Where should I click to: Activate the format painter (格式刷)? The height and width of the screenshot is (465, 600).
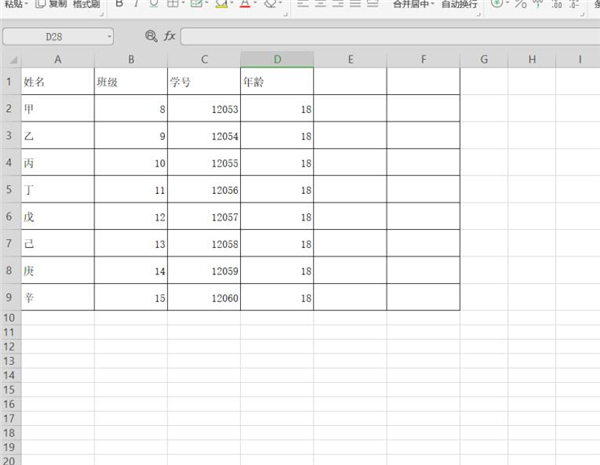86,4
